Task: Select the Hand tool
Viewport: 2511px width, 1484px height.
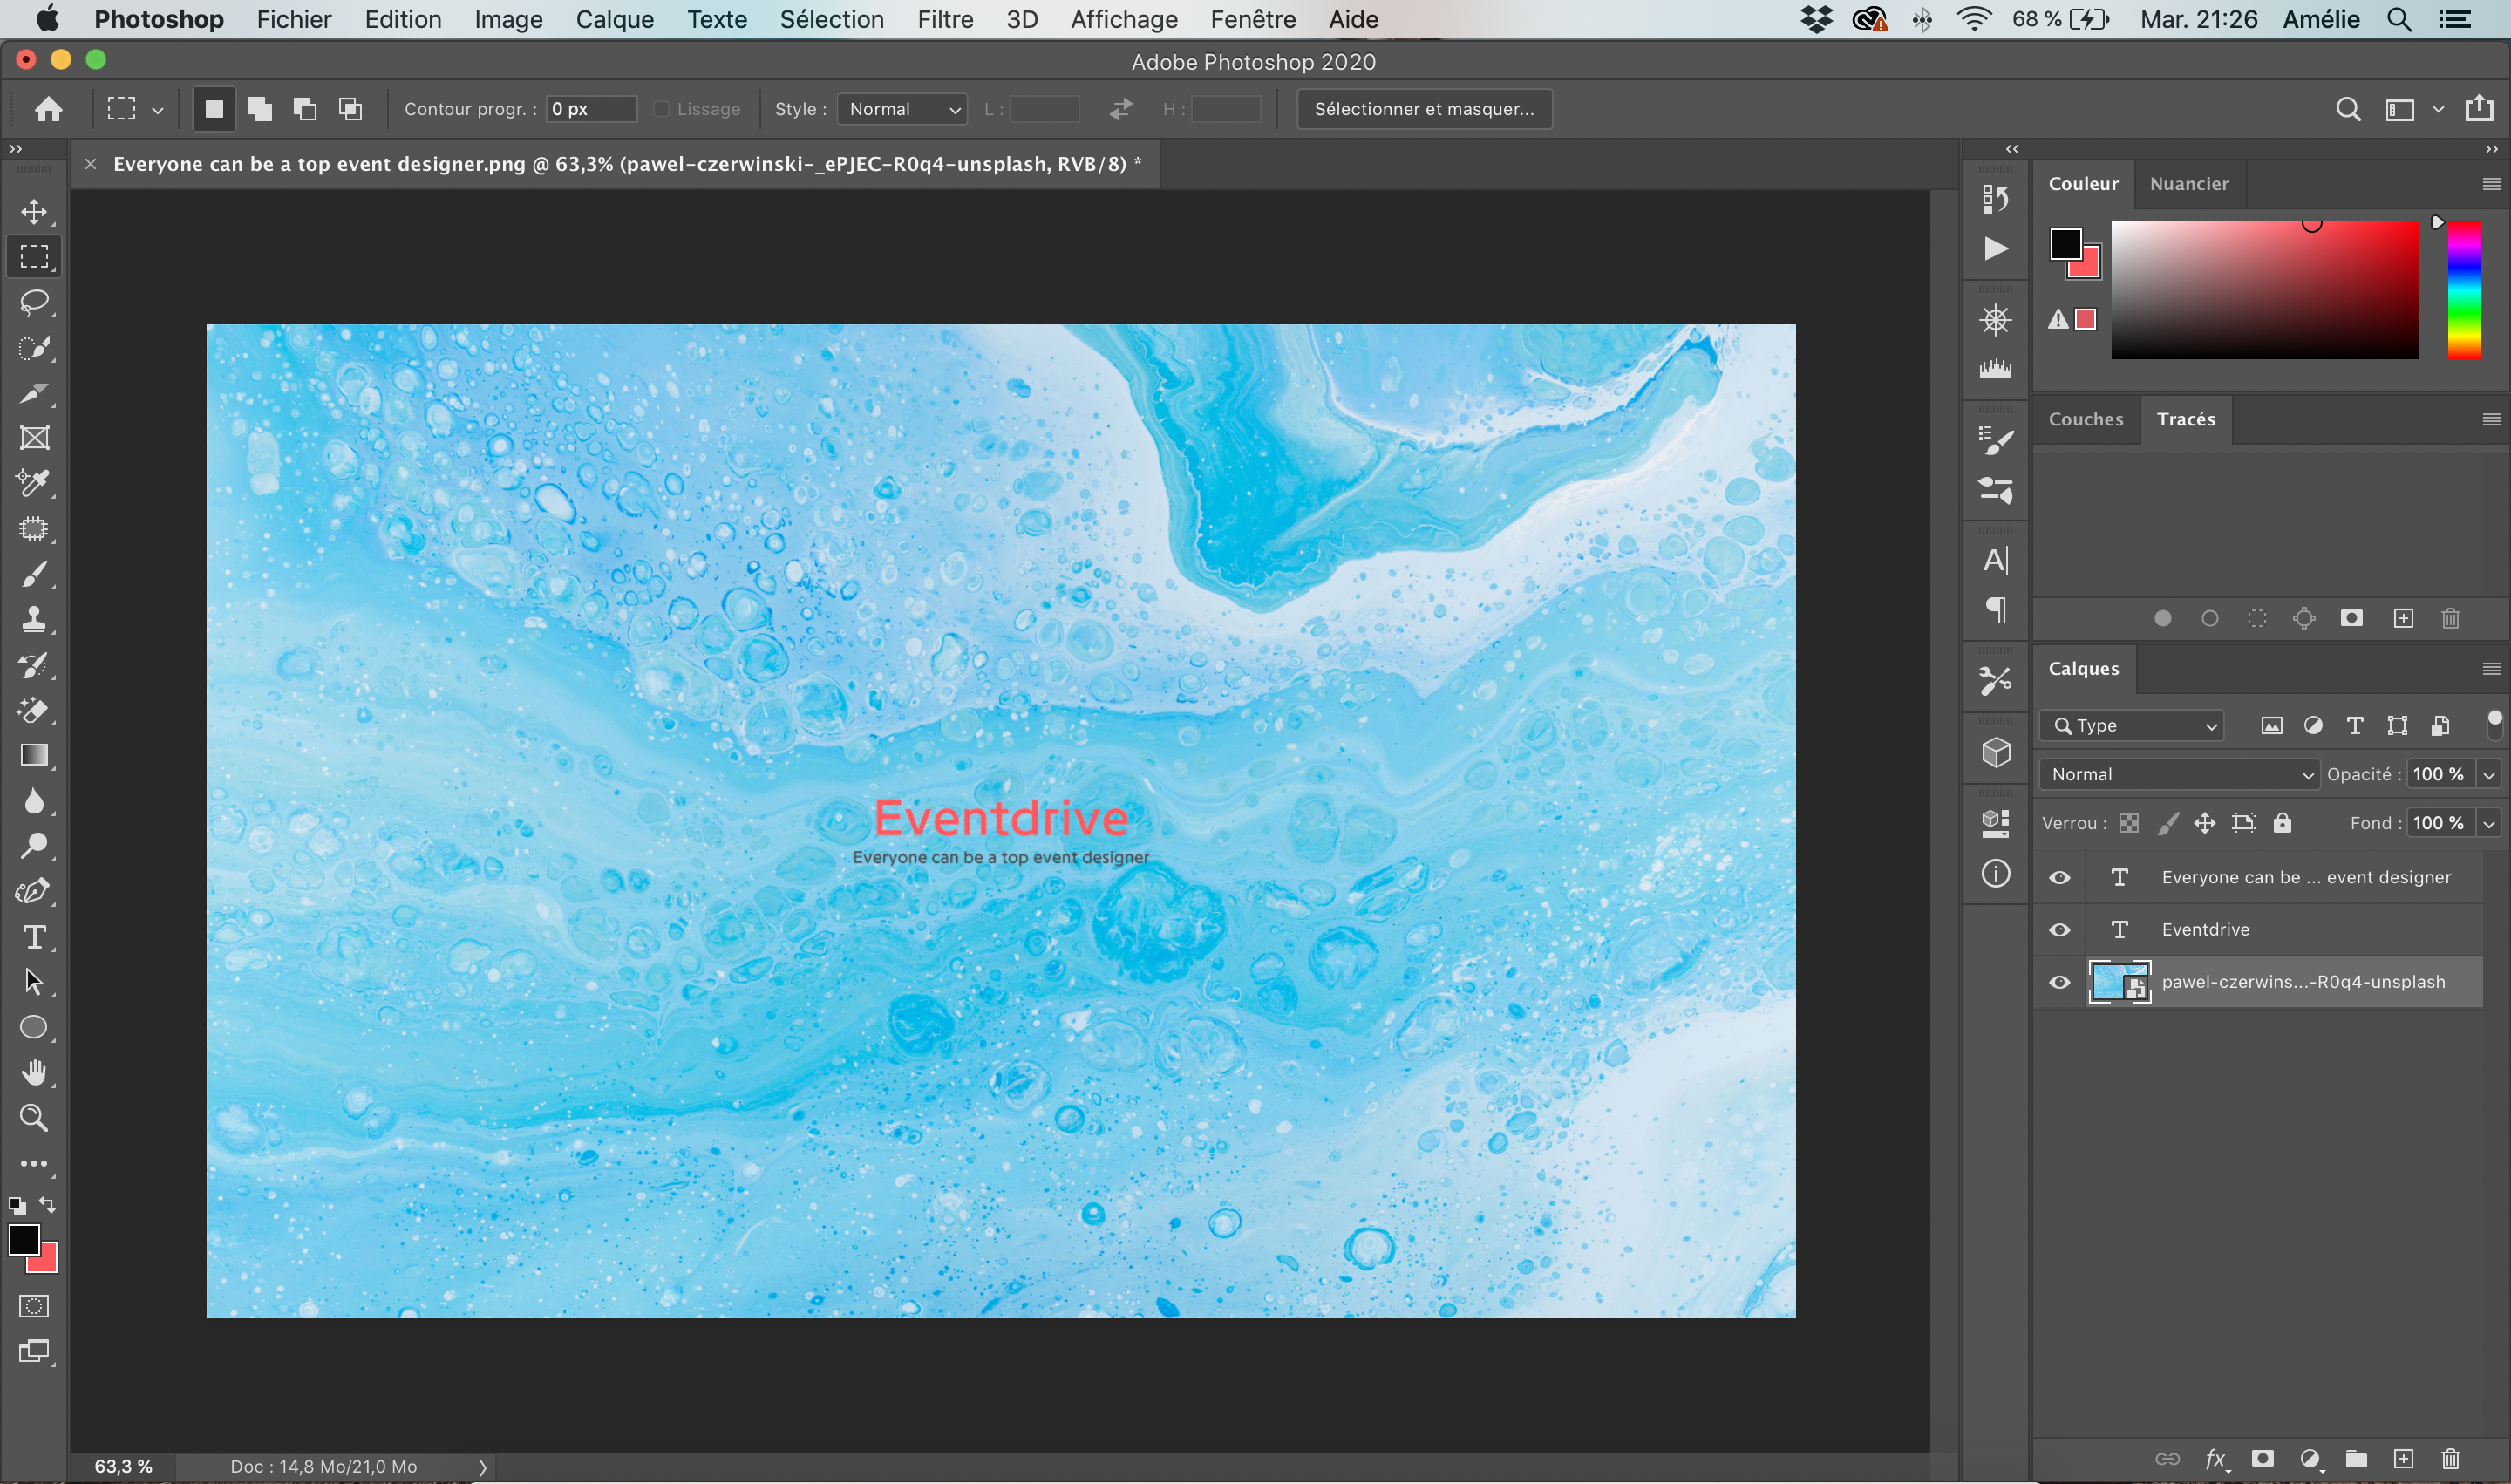Action: 34,1073
